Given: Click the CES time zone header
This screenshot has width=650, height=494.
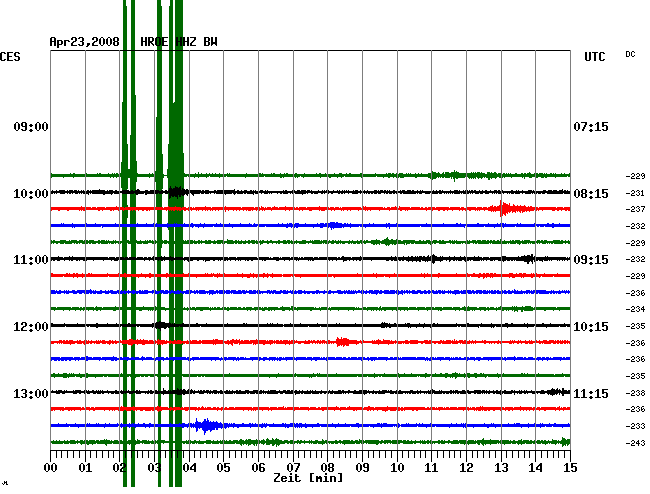Looking at the screenshot, I should [10, 57].
